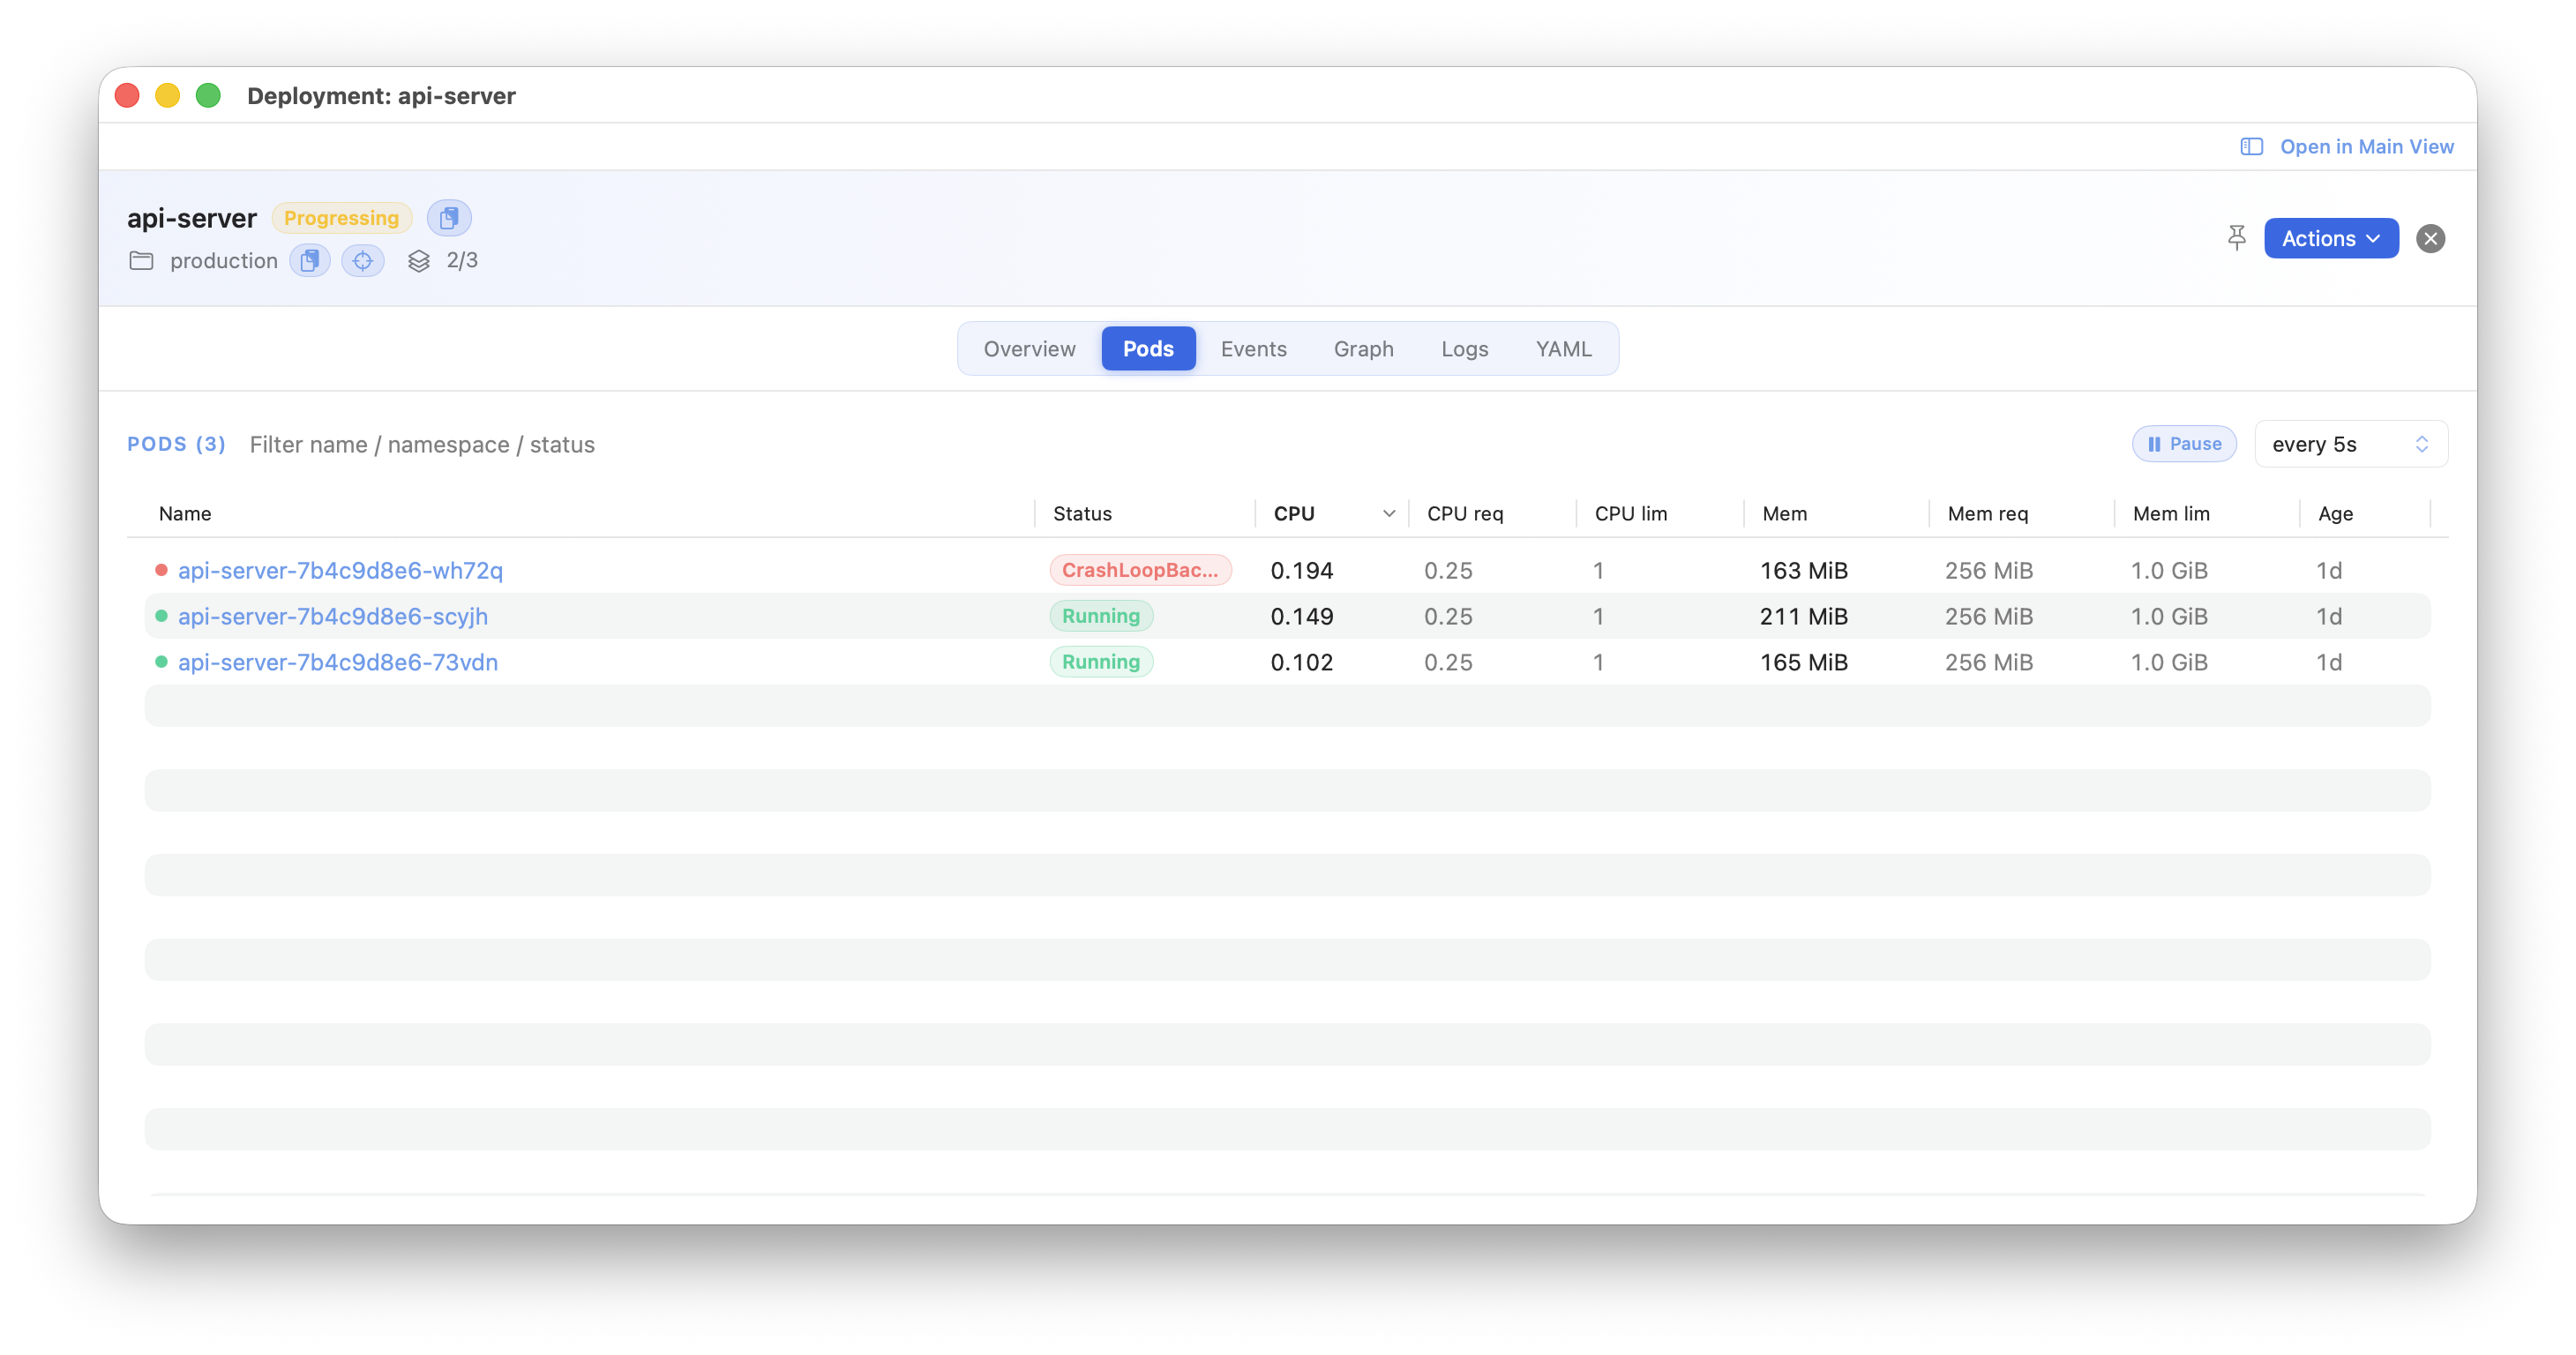2576x1355 pixels.
Task: Open the Actions dropdown menu
Action: pyautogui.click(x=2330, y=238)
